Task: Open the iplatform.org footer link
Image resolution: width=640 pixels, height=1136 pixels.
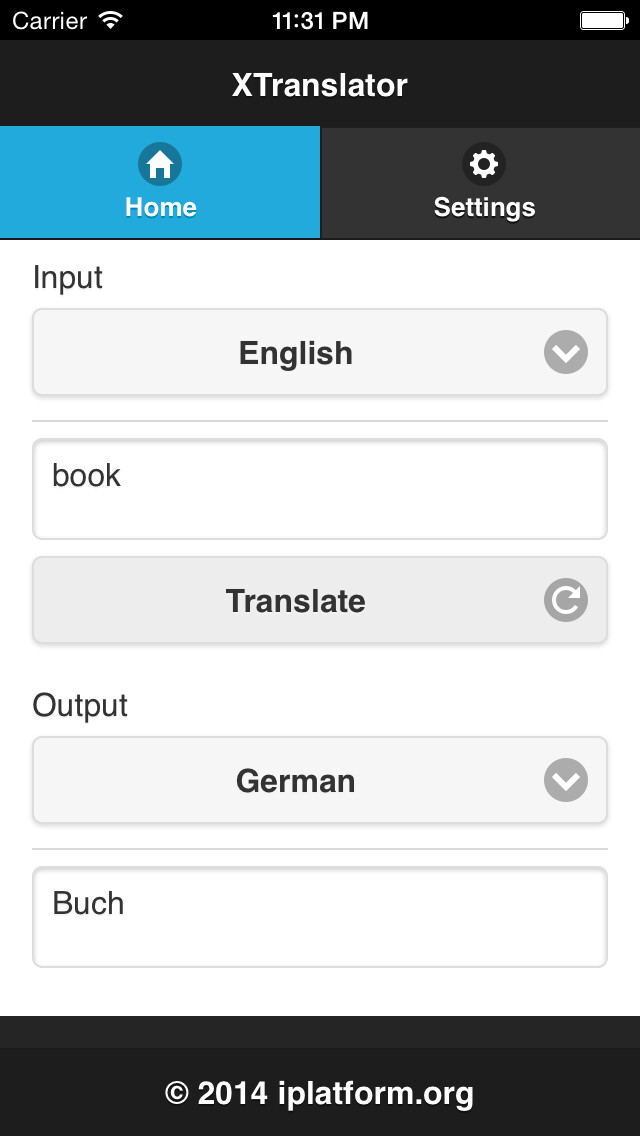Action: [319, 1093]
